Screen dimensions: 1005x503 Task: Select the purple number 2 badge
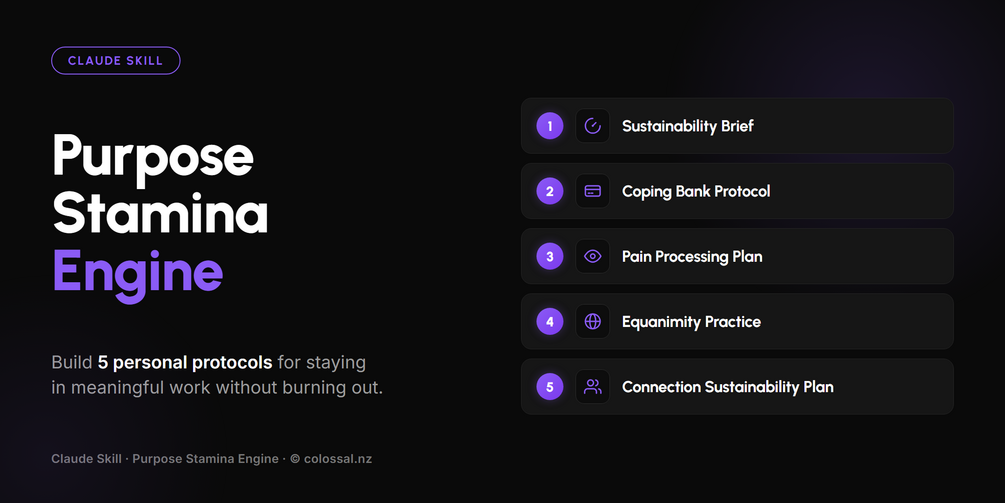[550, 191]
